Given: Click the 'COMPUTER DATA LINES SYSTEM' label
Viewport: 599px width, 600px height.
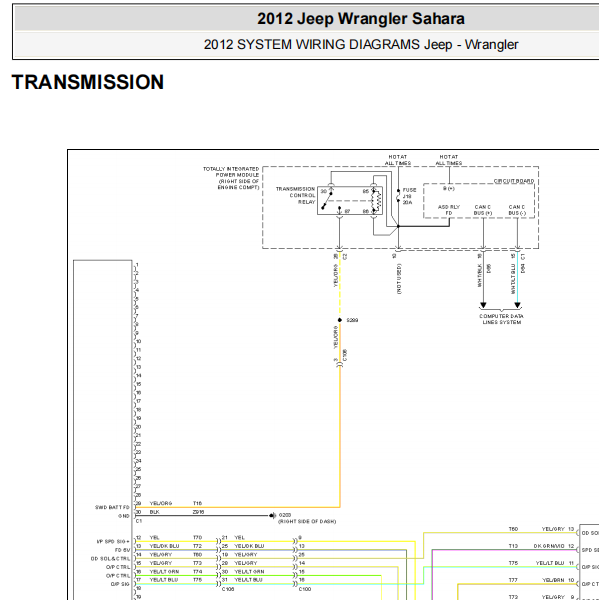Looking at the screenshot, I should [501, 319].
